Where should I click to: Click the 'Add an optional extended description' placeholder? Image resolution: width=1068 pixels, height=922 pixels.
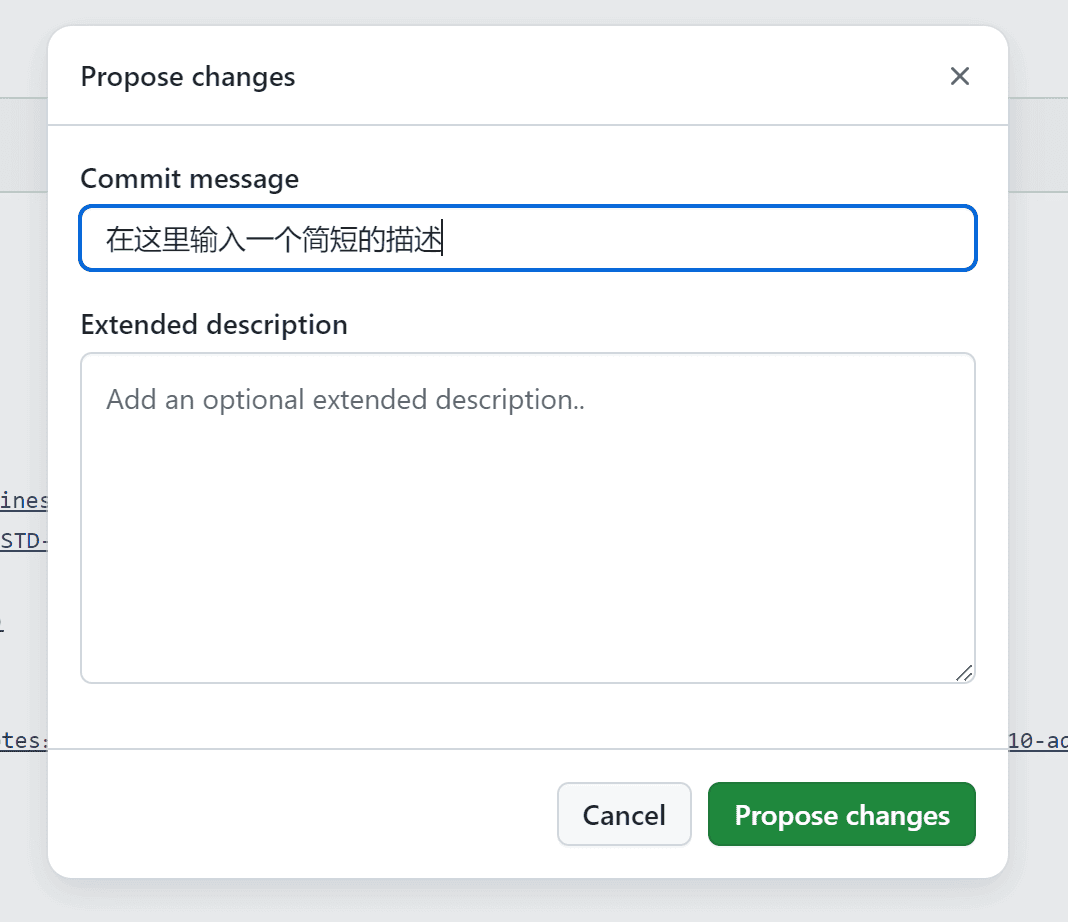(x=345, y=400)
